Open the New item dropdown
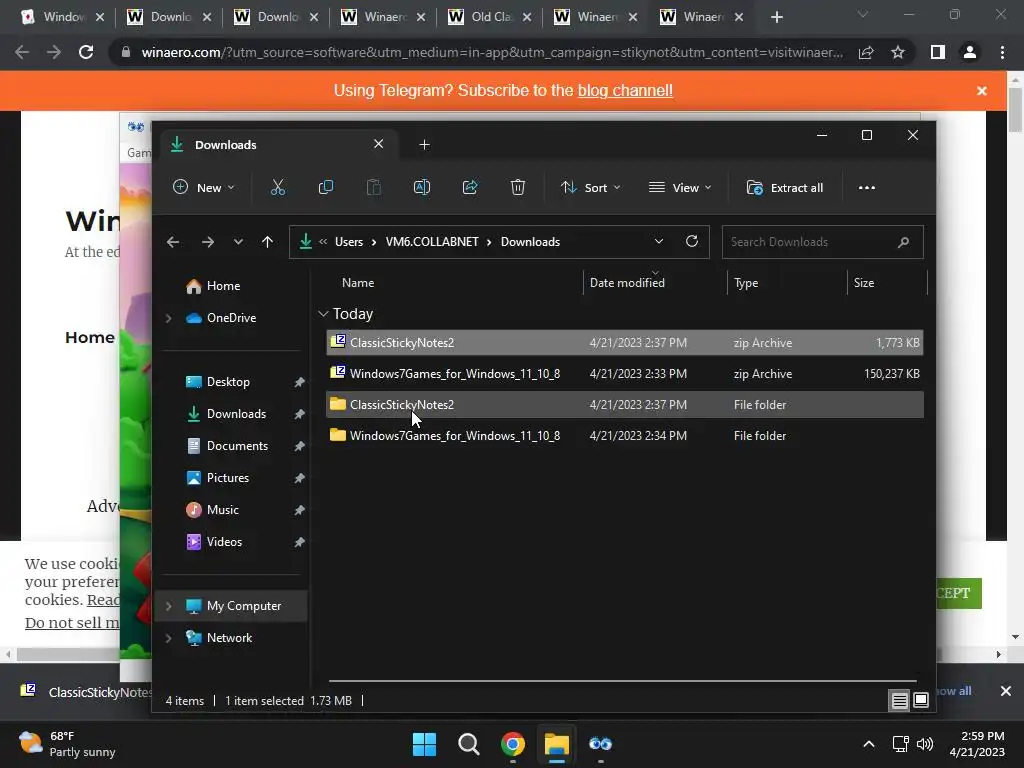The height and width of the screenshot is (768, 1024). point(203,187)
